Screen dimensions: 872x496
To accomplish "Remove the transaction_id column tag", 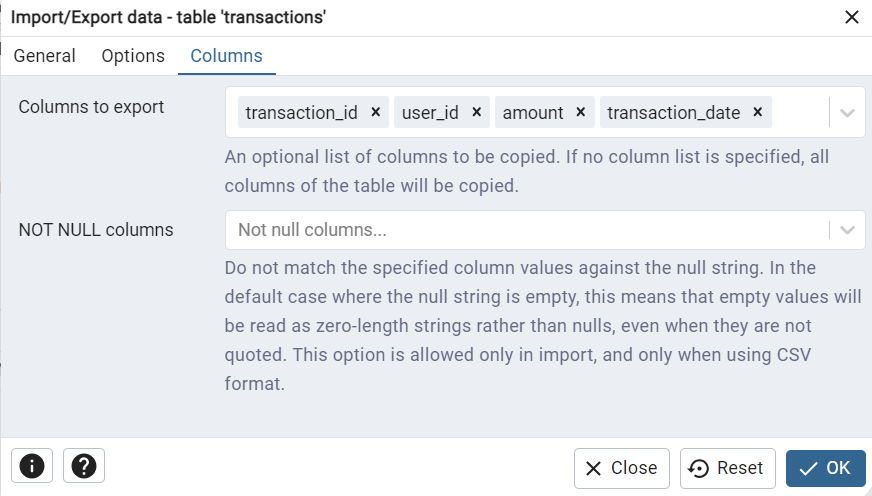I will pos(375,113).
